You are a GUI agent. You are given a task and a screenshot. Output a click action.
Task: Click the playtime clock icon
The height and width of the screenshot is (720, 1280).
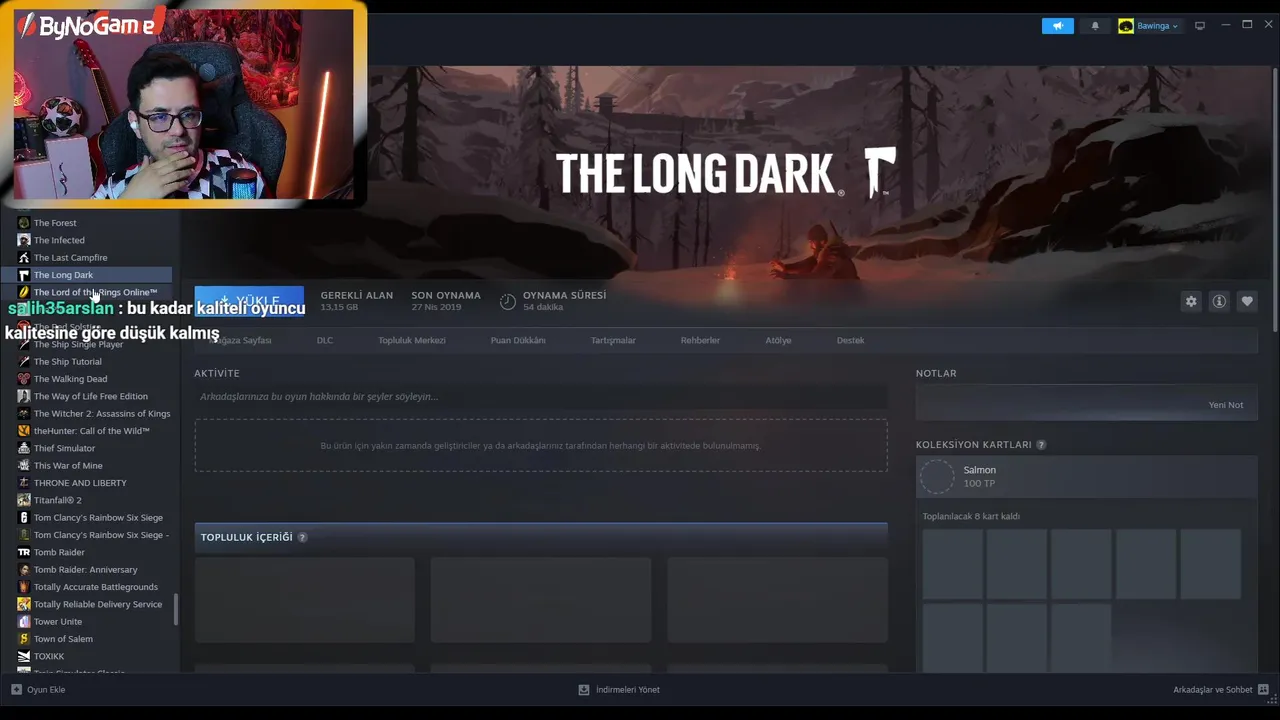[x=508, y=301]
